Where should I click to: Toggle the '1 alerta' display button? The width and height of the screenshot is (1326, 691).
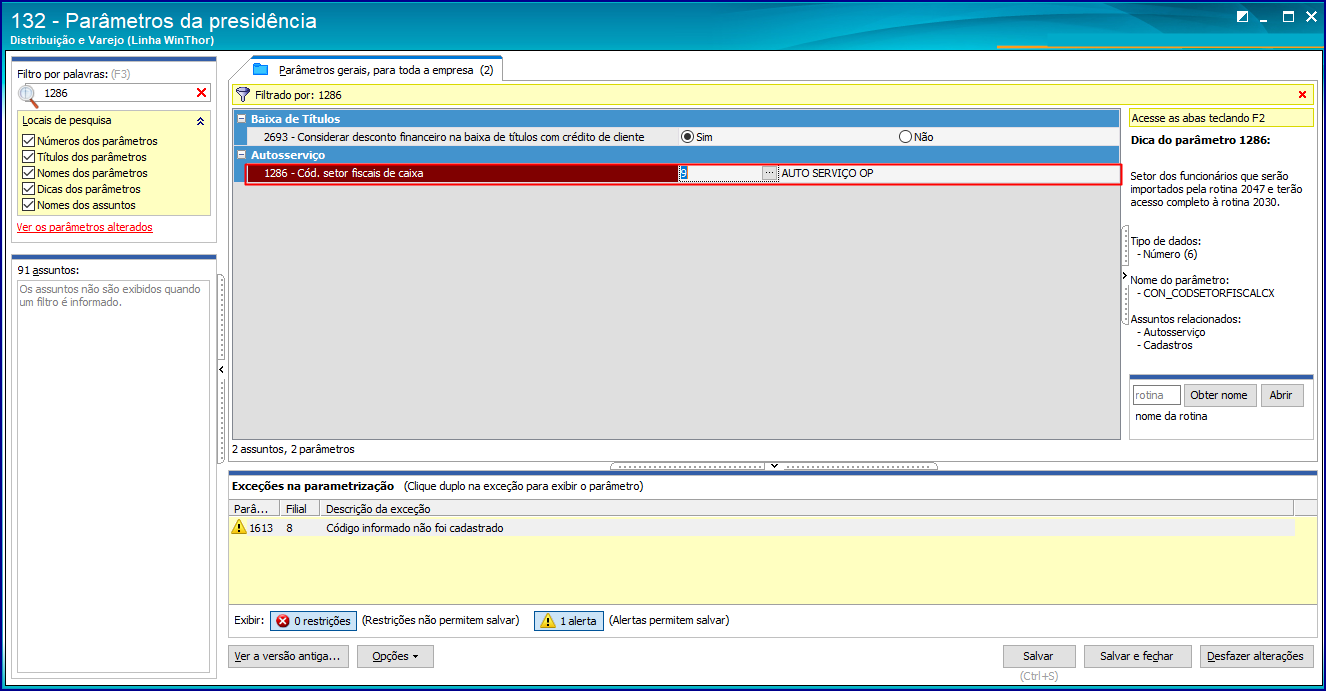pos(568,621)
